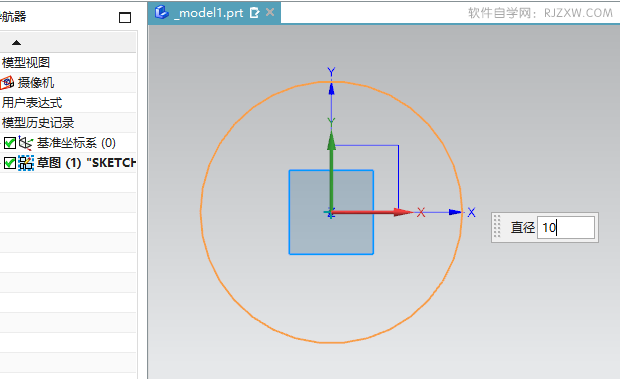Collapse navigator using the up arrow header
The image size is (620, 379).
tap(16, 43)
